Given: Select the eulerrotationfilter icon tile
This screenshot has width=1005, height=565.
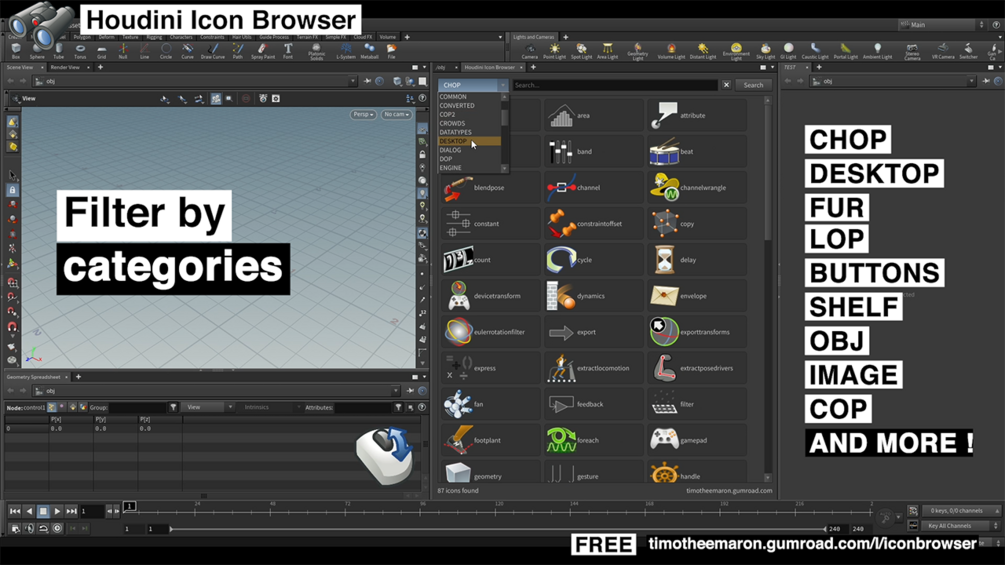Looking at the screenshot, I should 491,332.
